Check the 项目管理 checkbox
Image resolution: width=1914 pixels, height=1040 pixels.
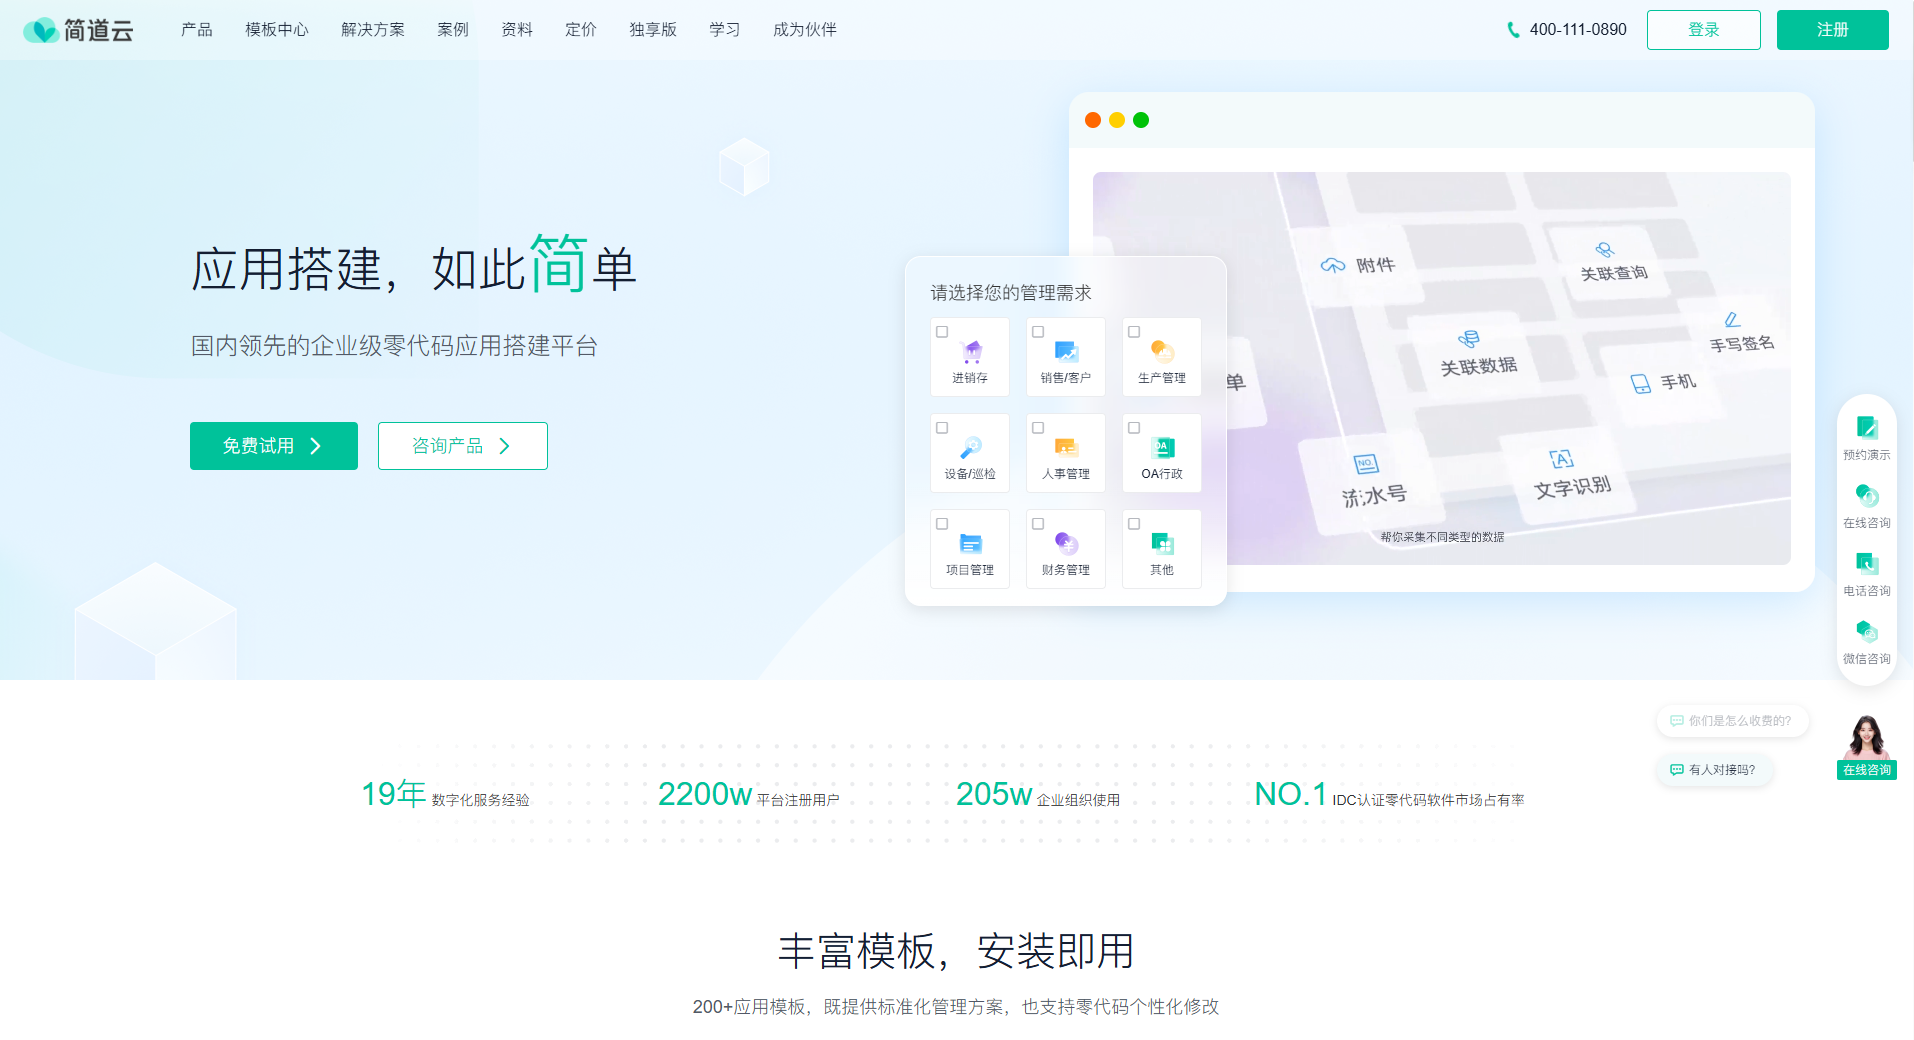(x=942, y=524)
